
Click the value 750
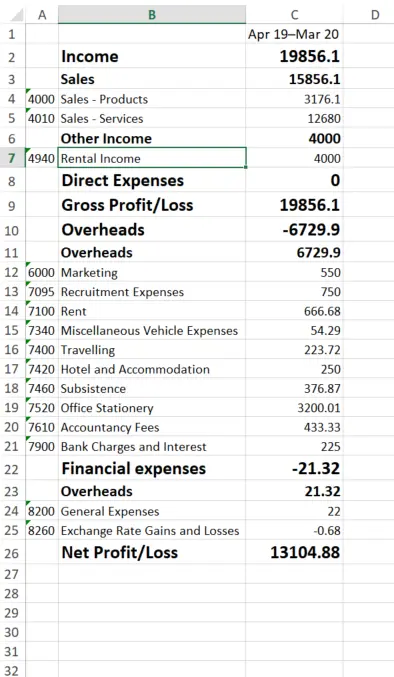coord(294,292)
